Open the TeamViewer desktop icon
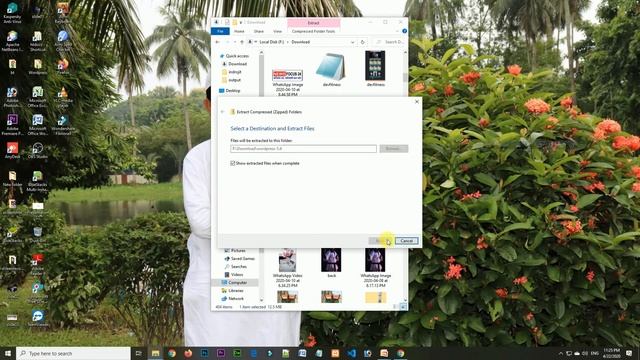Image resolution: width=640 pixels, height=360 pixels. point(38,318)
